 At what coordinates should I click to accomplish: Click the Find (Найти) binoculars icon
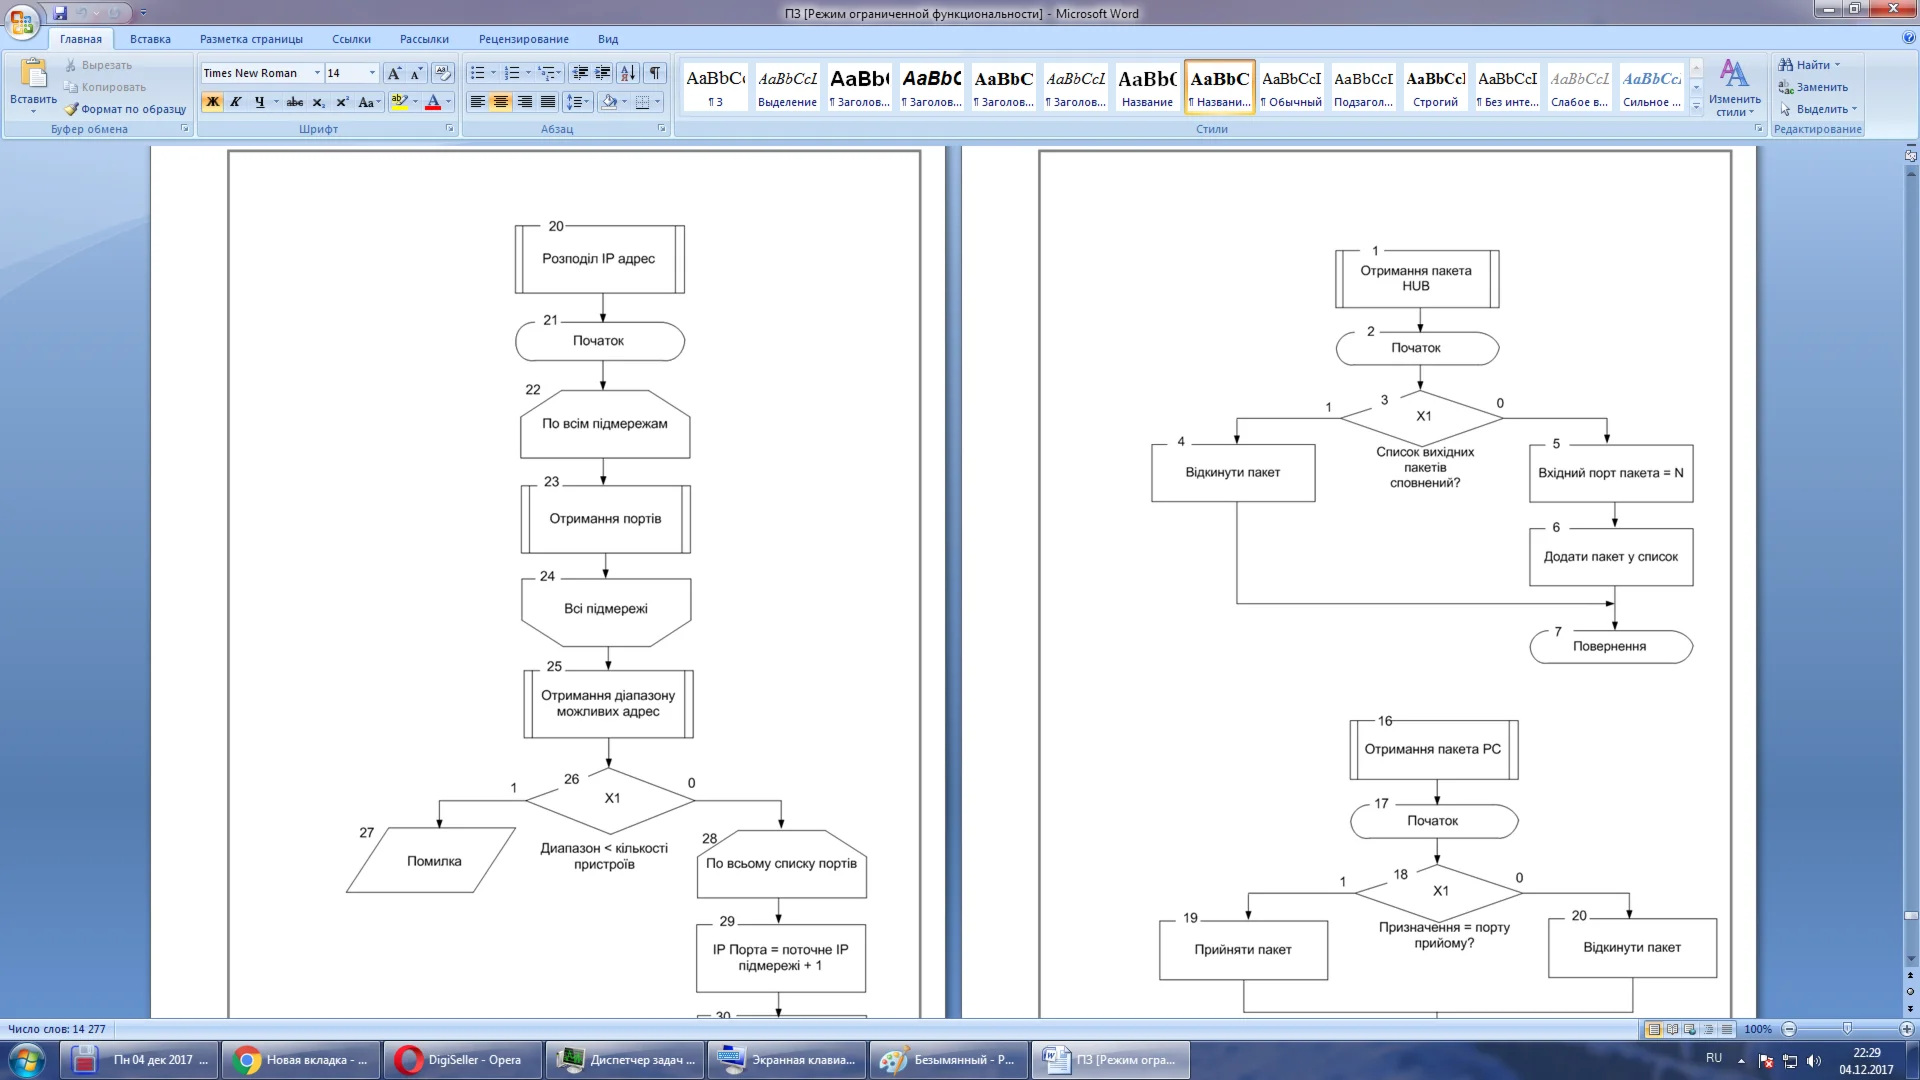point(1786,65)
